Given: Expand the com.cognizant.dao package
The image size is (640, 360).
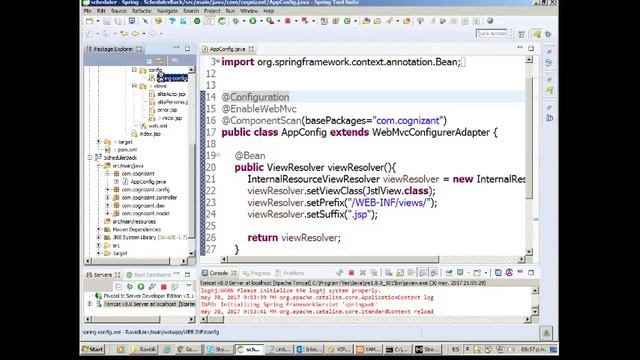Looking at the screenshot, I should 108,205.
